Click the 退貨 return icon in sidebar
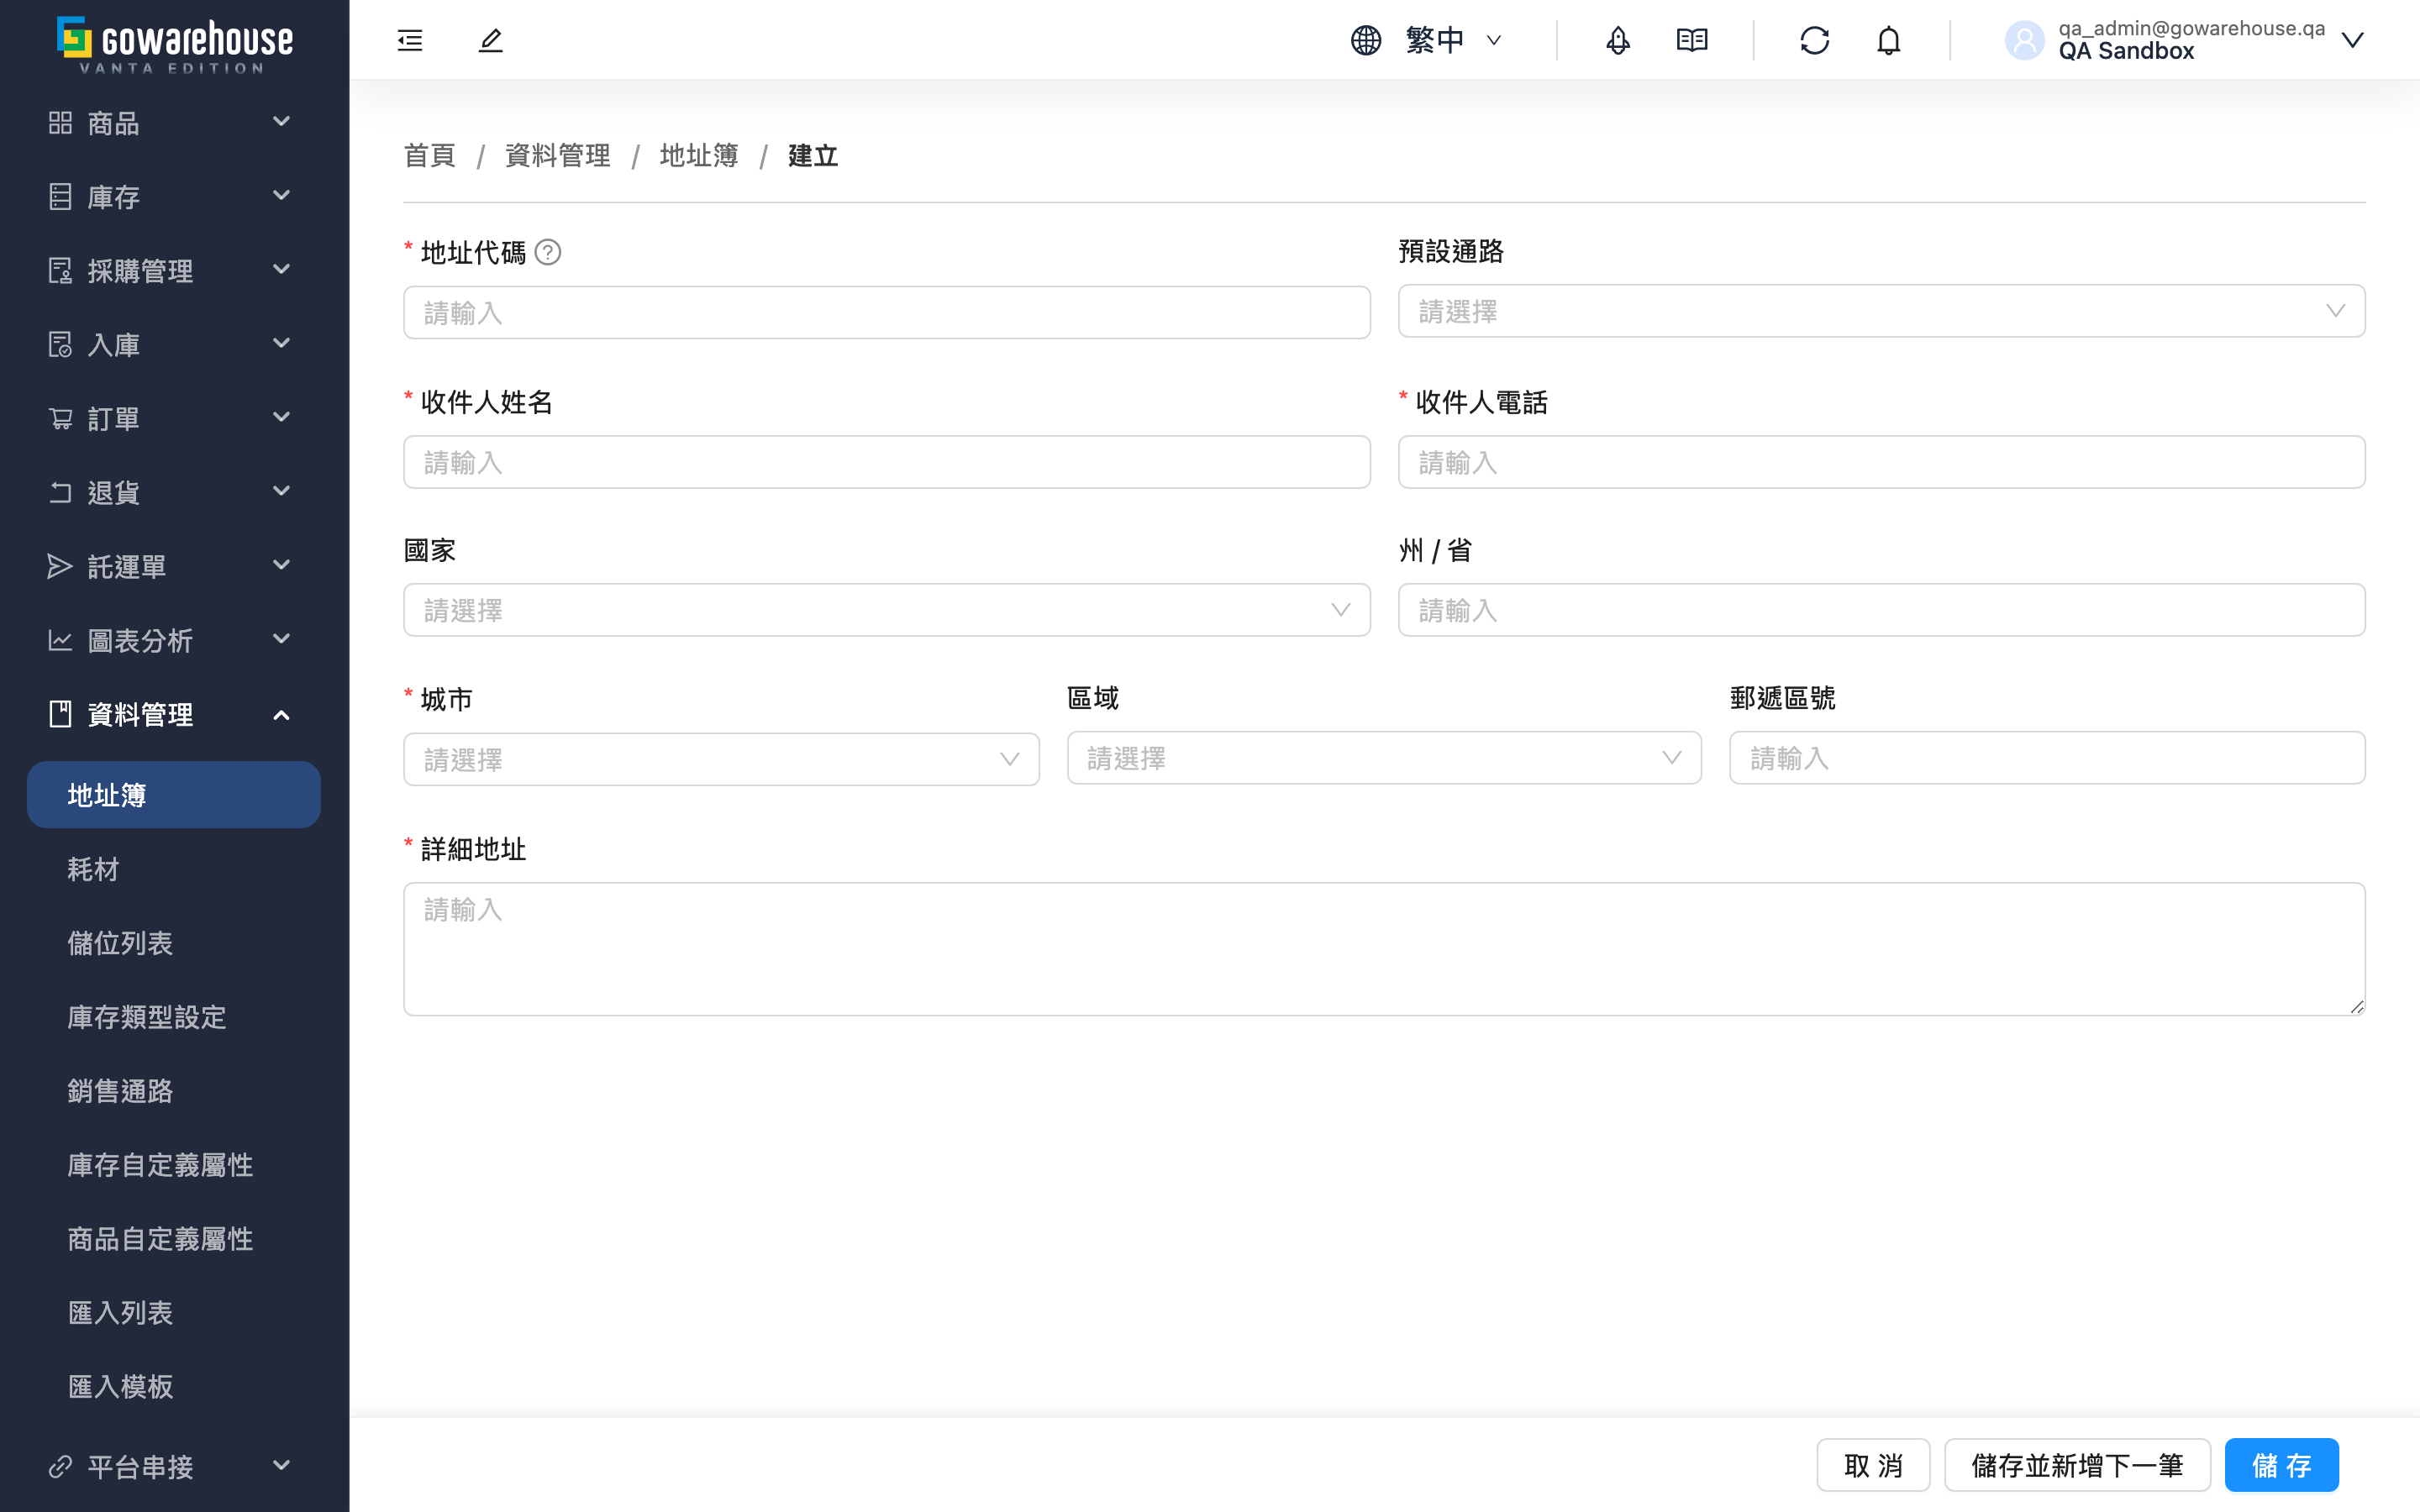2420x1512 pixels. point(60,492)
